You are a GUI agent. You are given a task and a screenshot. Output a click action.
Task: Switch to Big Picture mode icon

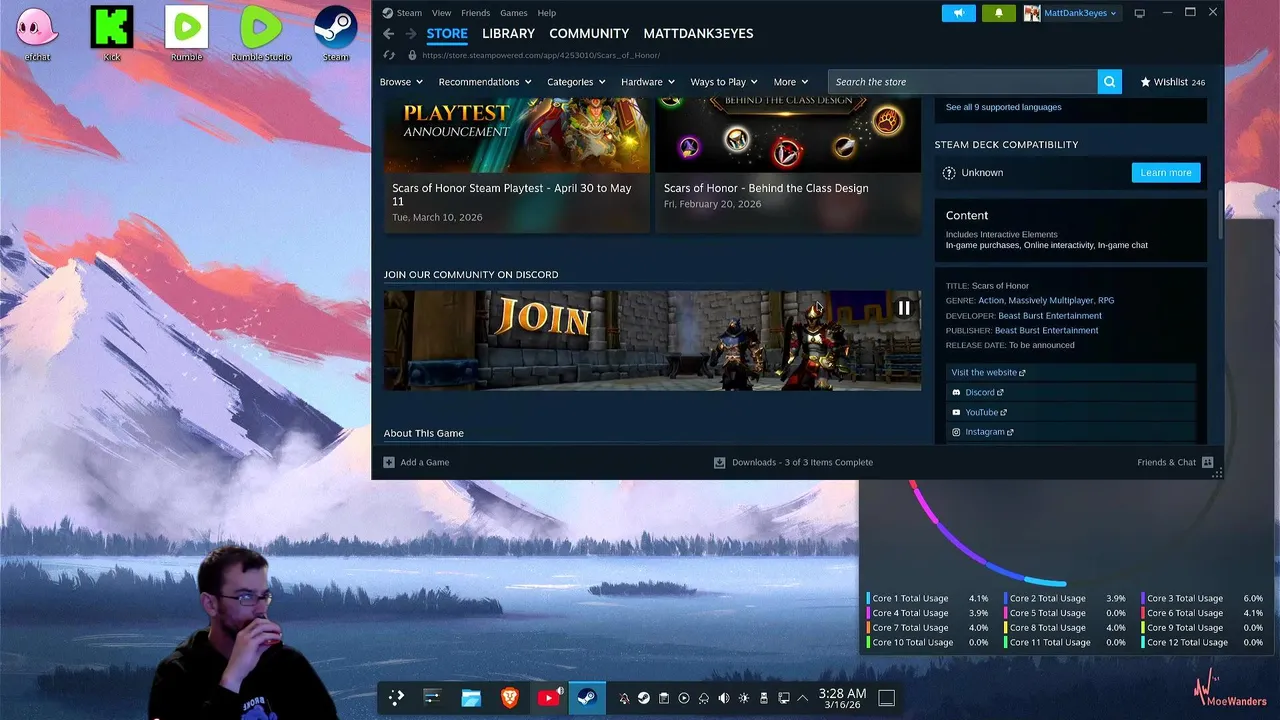coord(1139,13)
